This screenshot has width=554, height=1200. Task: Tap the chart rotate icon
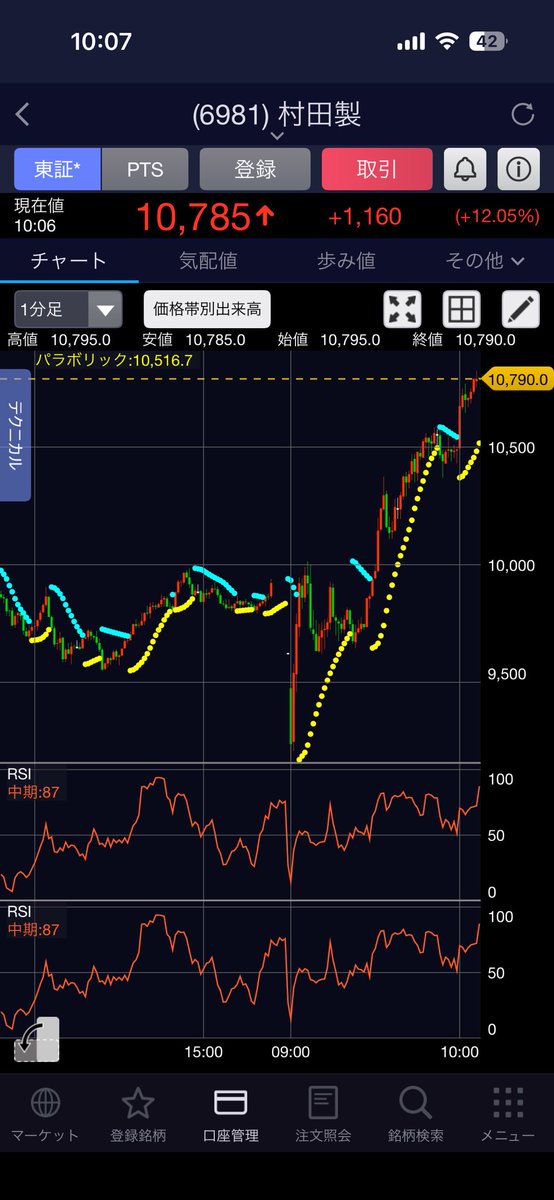pyautogui.click(x=37, y=1039)
